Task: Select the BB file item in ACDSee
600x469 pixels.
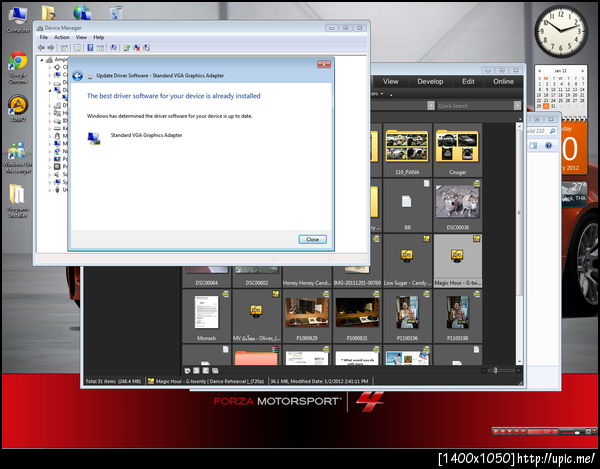Action: (407, 205)
